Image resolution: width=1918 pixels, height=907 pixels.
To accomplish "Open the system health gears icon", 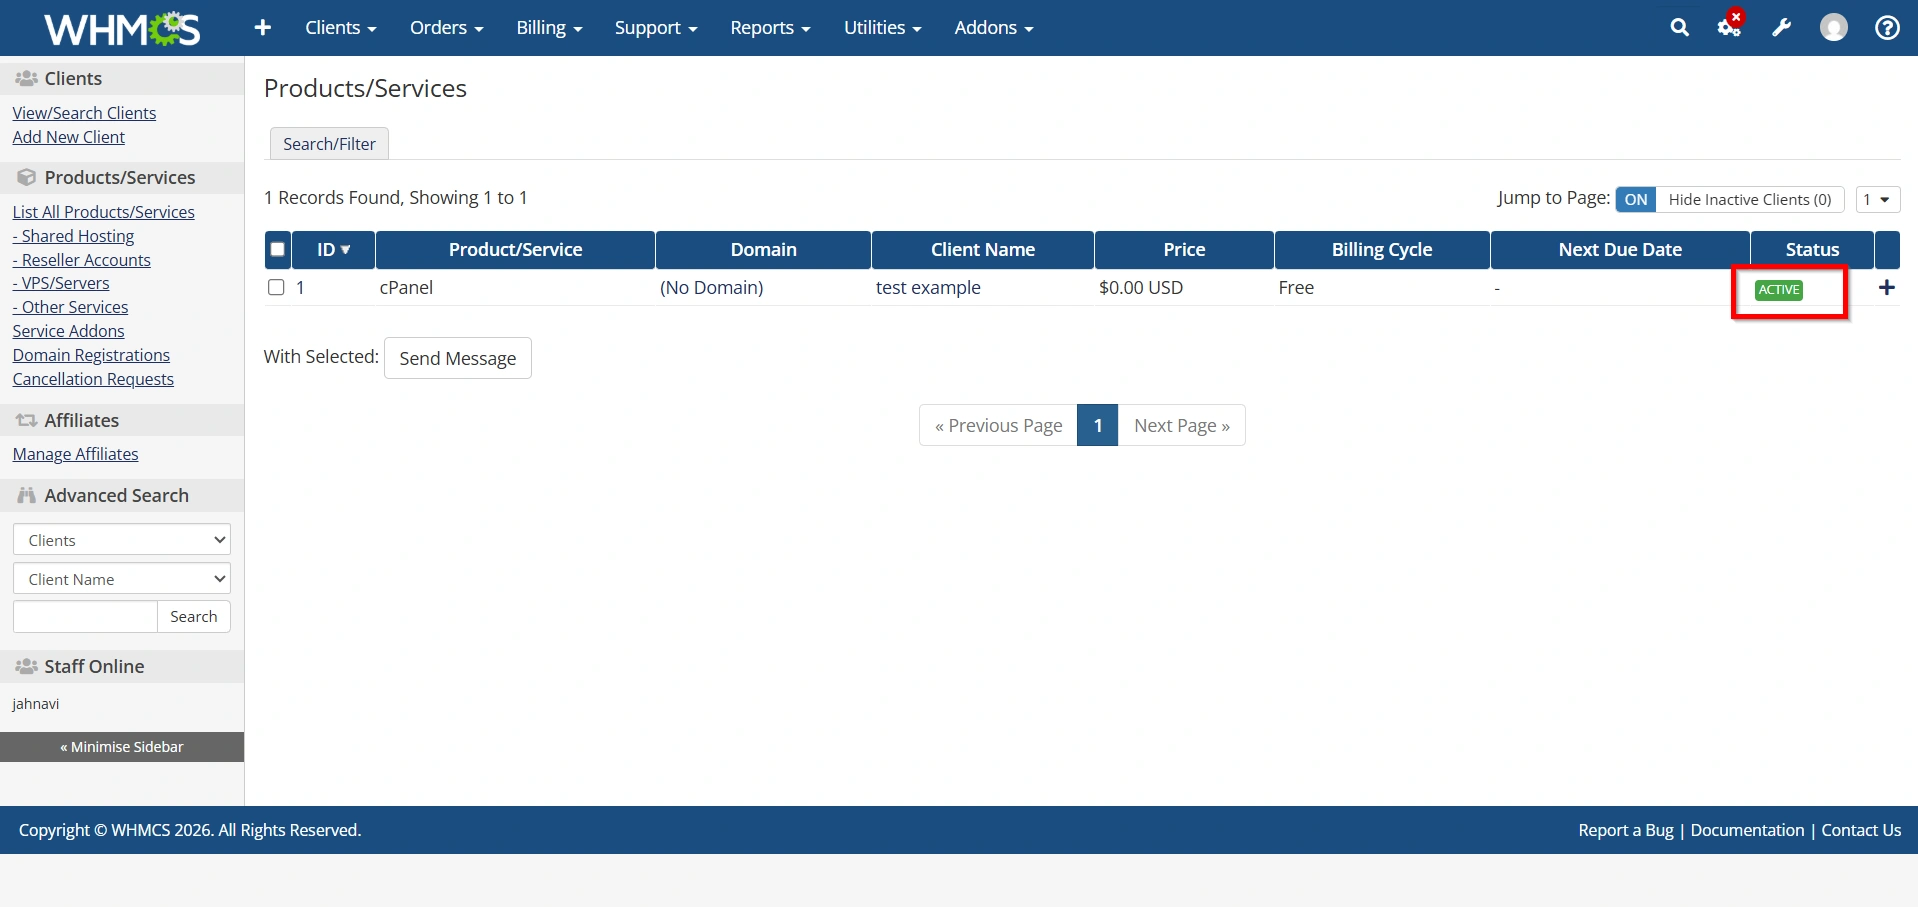I will [1730, 26].
